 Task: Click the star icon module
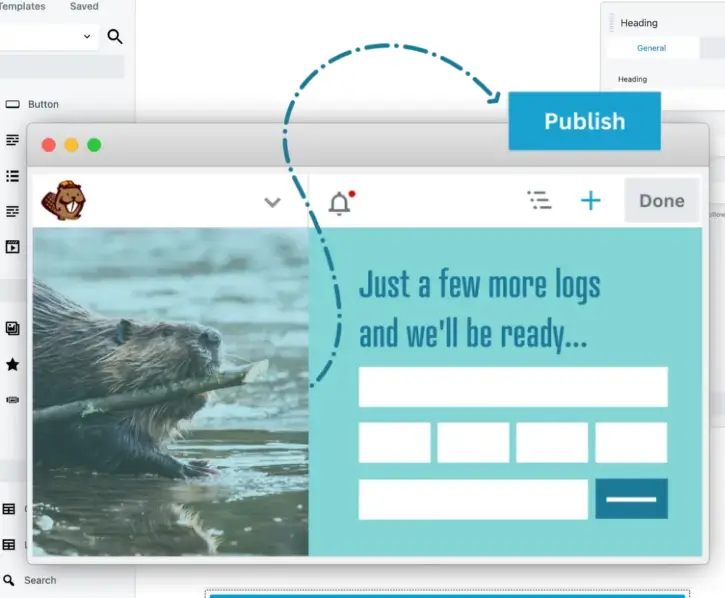click(x=12, y=364)
